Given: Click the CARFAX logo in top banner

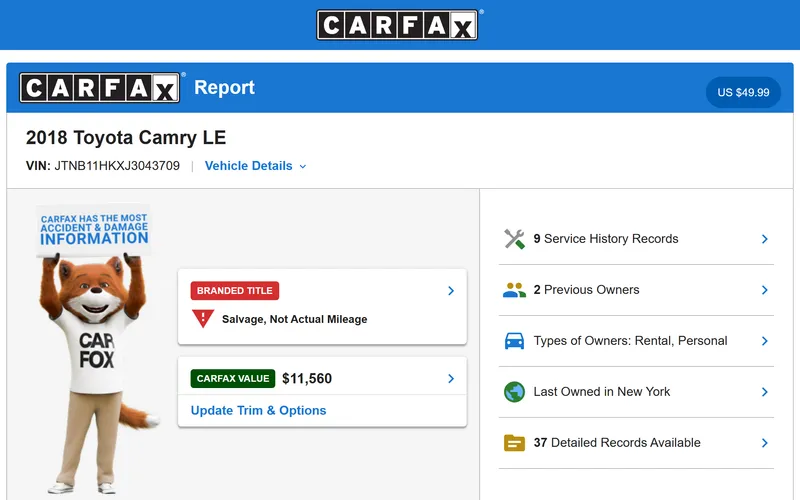Looking at the screenshot, I should click(397, 24).
